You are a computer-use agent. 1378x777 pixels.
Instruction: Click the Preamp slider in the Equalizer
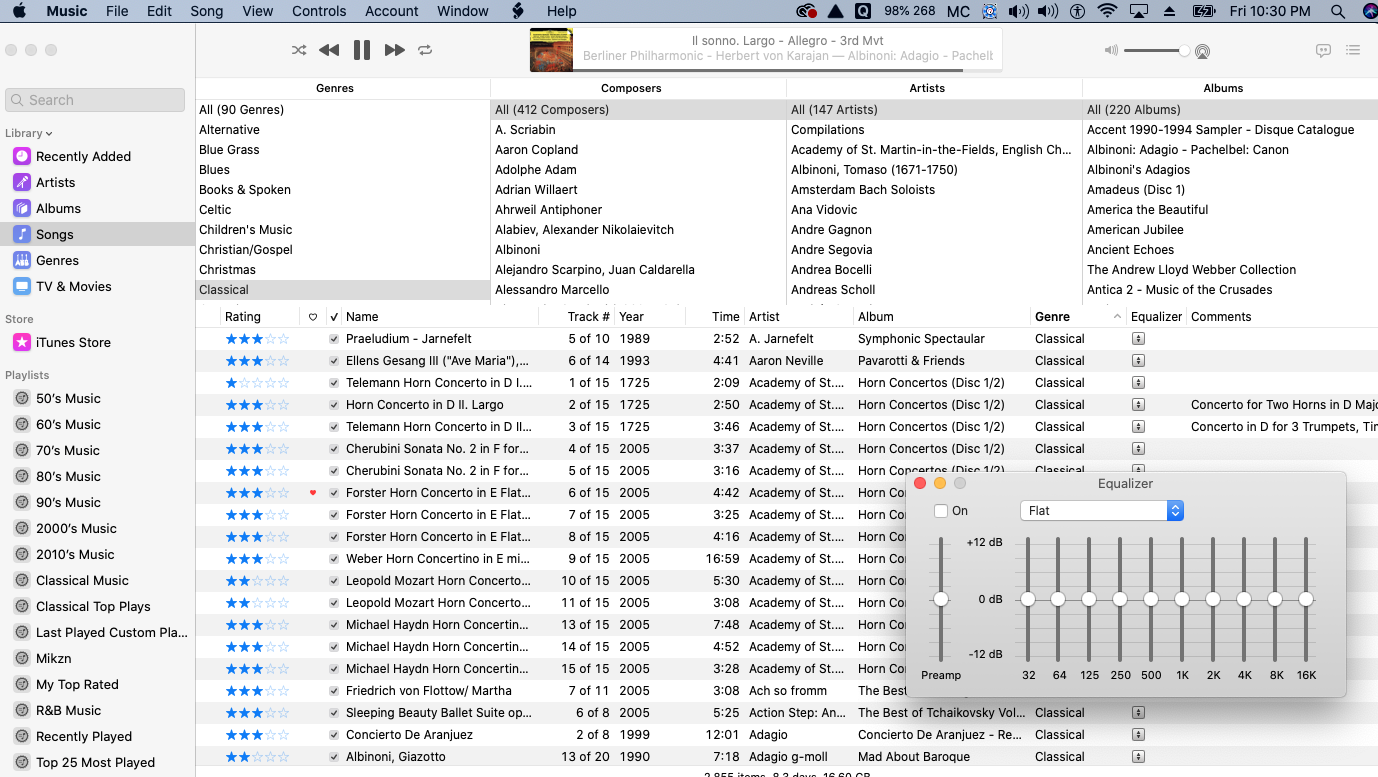(941, 599)
